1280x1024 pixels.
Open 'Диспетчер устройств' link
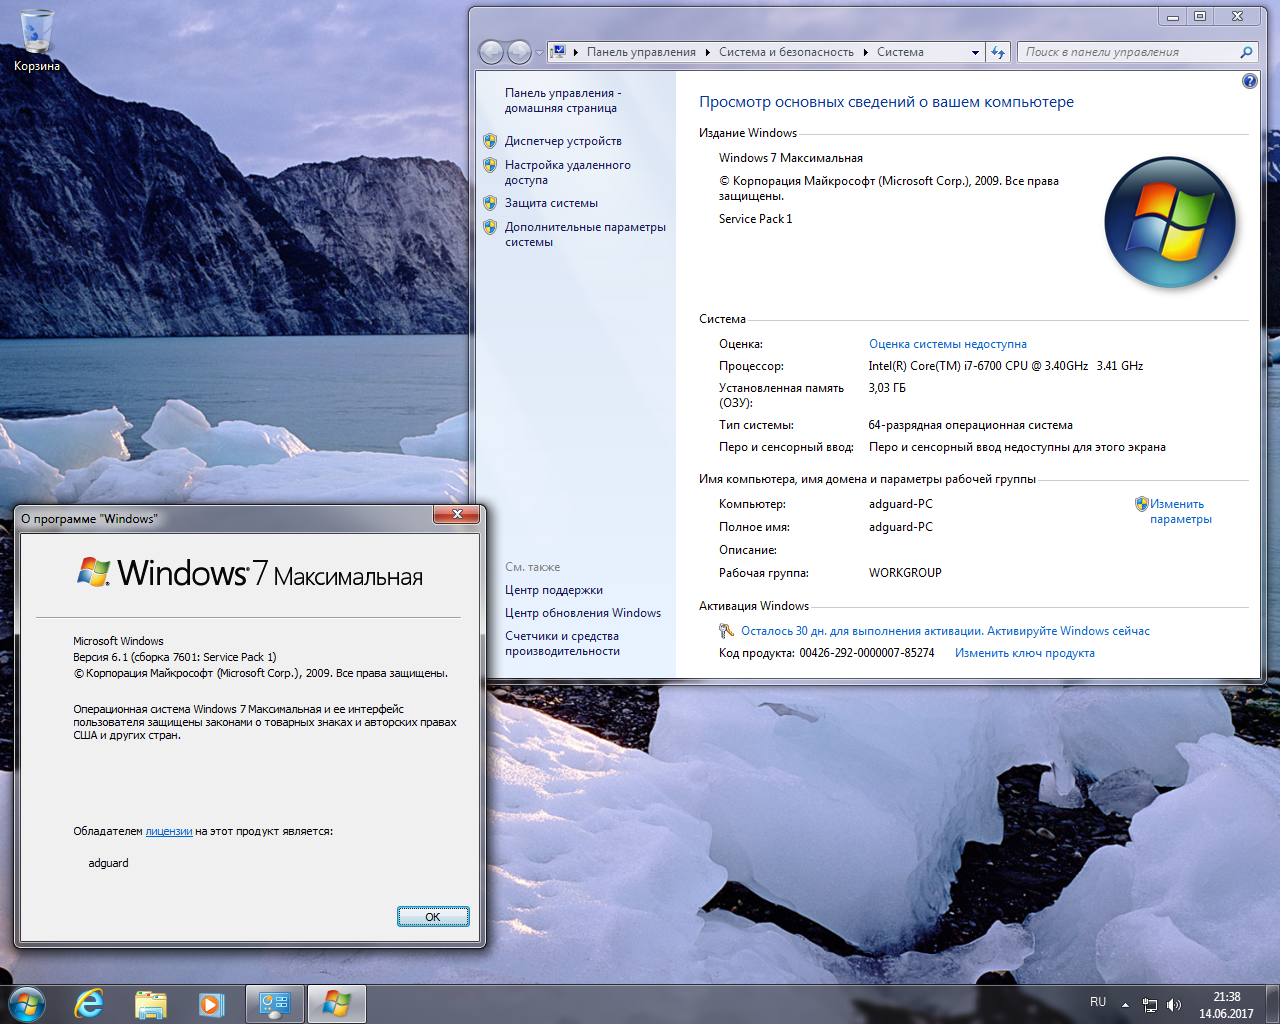click(x=563, y=141)
